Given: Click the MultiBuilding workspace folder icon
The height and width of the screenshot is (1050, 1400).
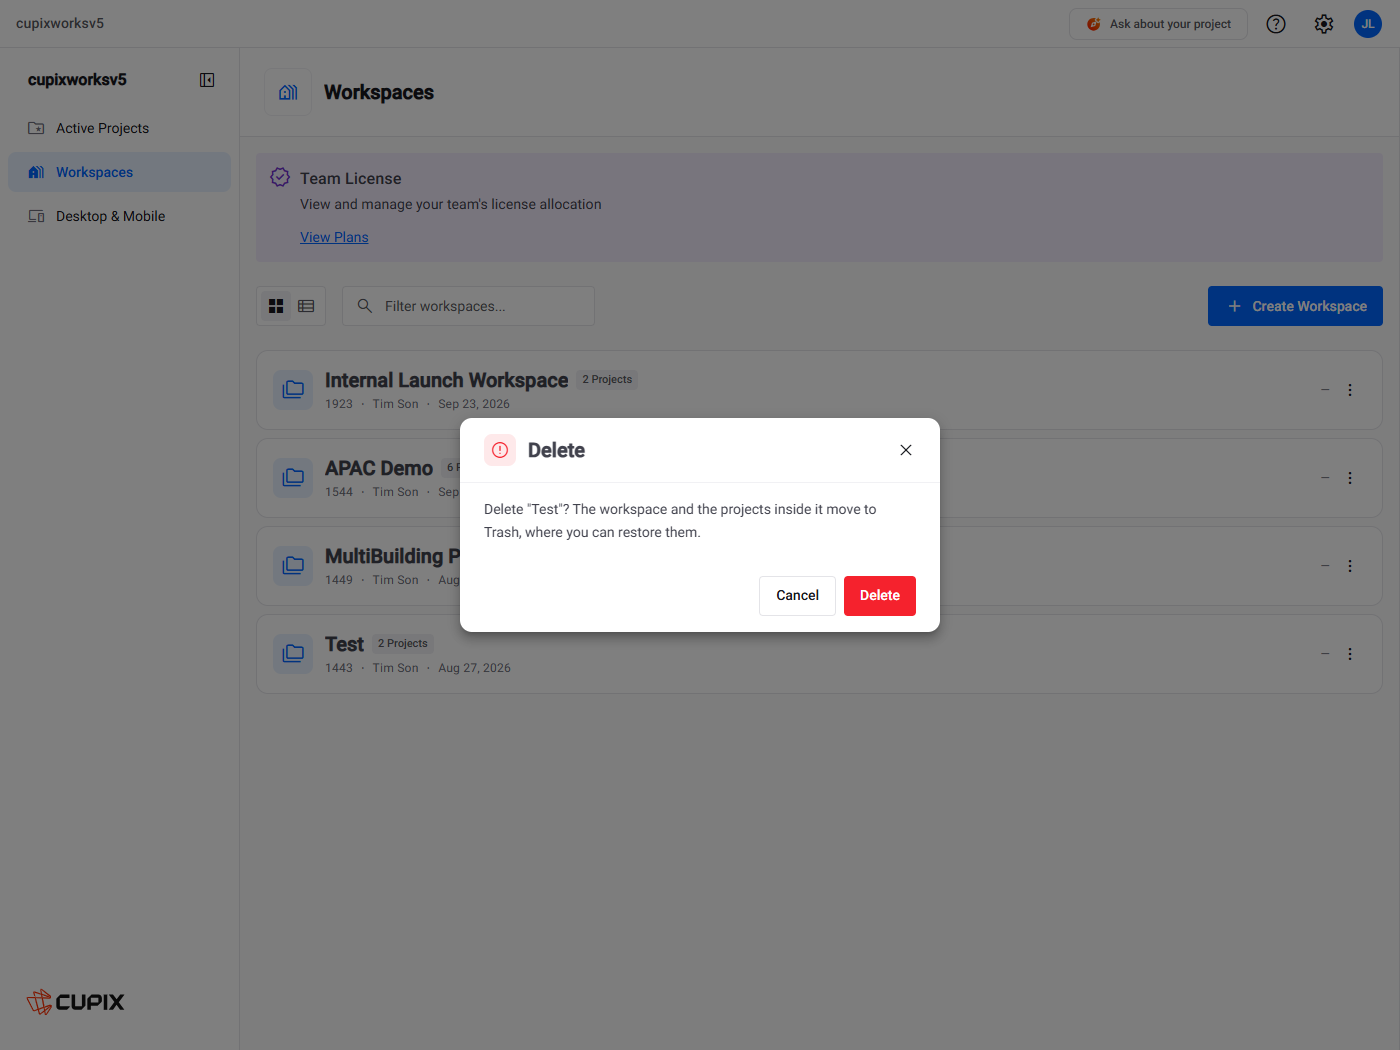Looking at the screenshot, I should coord(293,566).
